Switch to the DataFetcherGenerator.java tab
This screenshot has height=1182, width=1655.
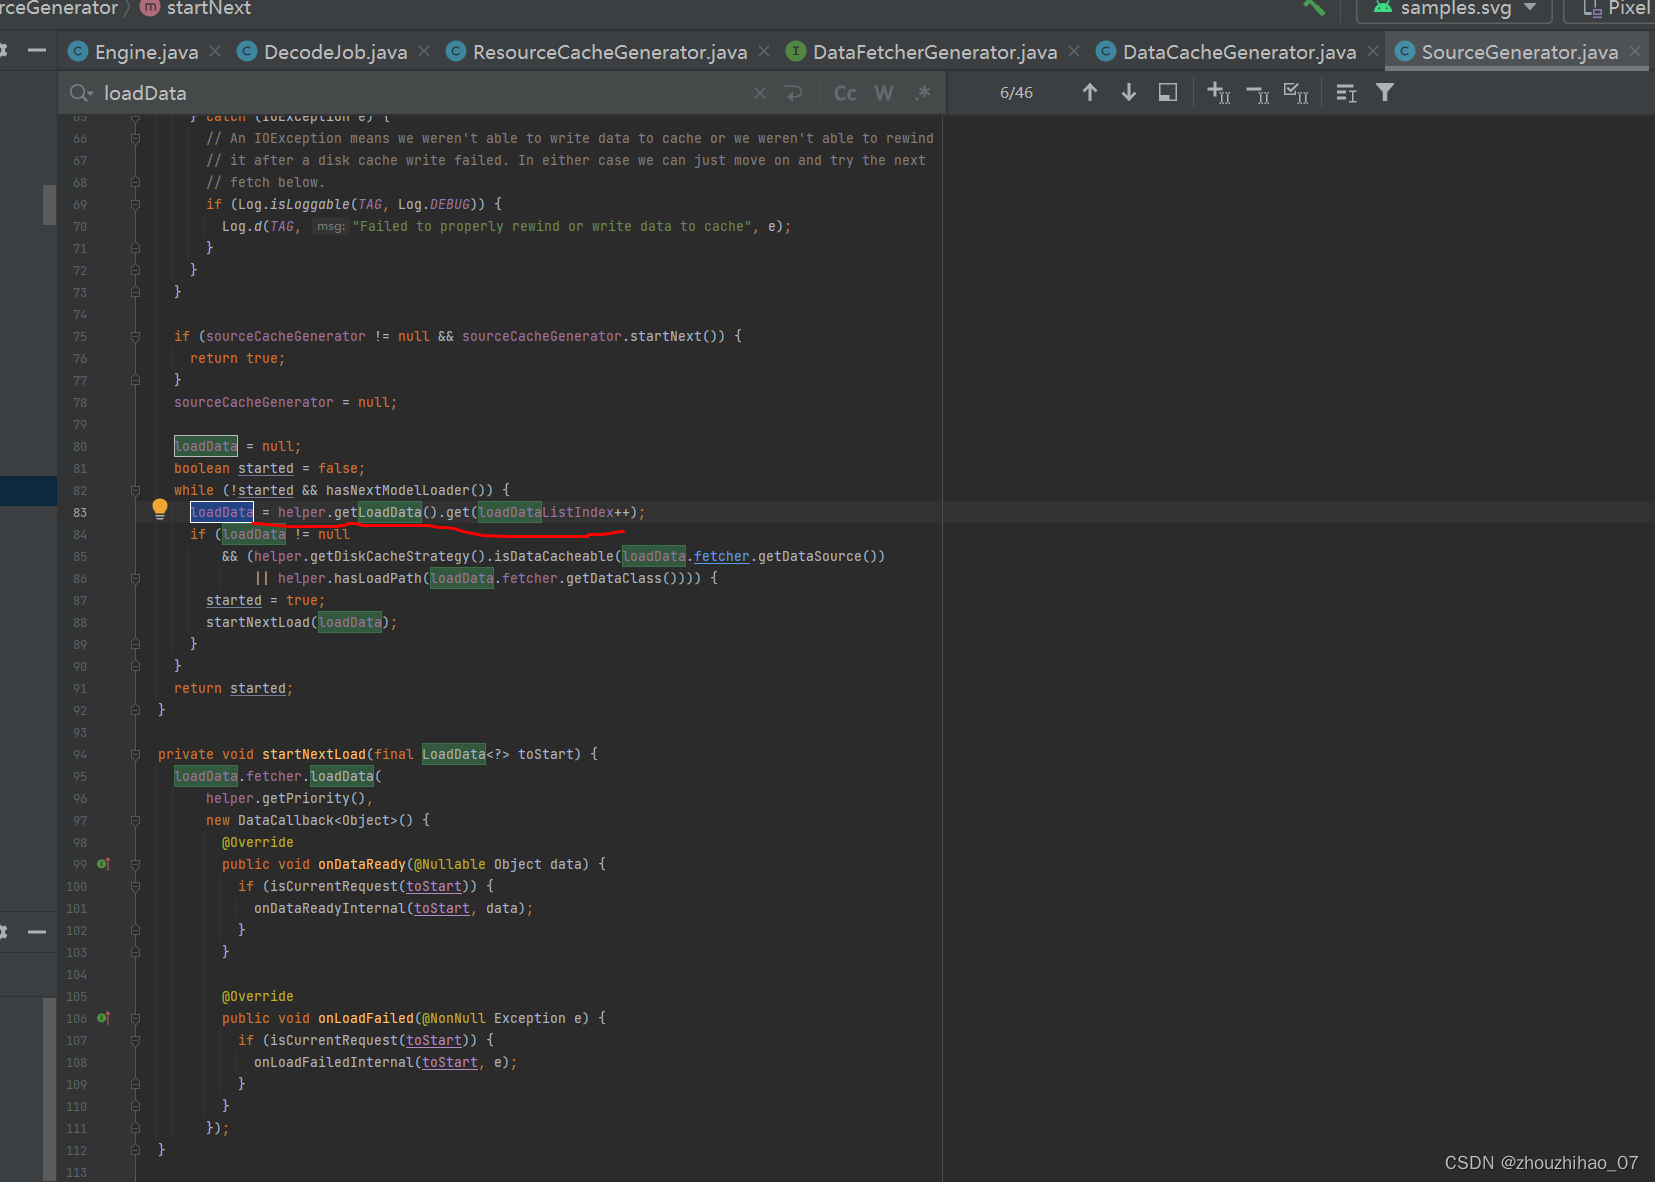click(x=935, y=52)
